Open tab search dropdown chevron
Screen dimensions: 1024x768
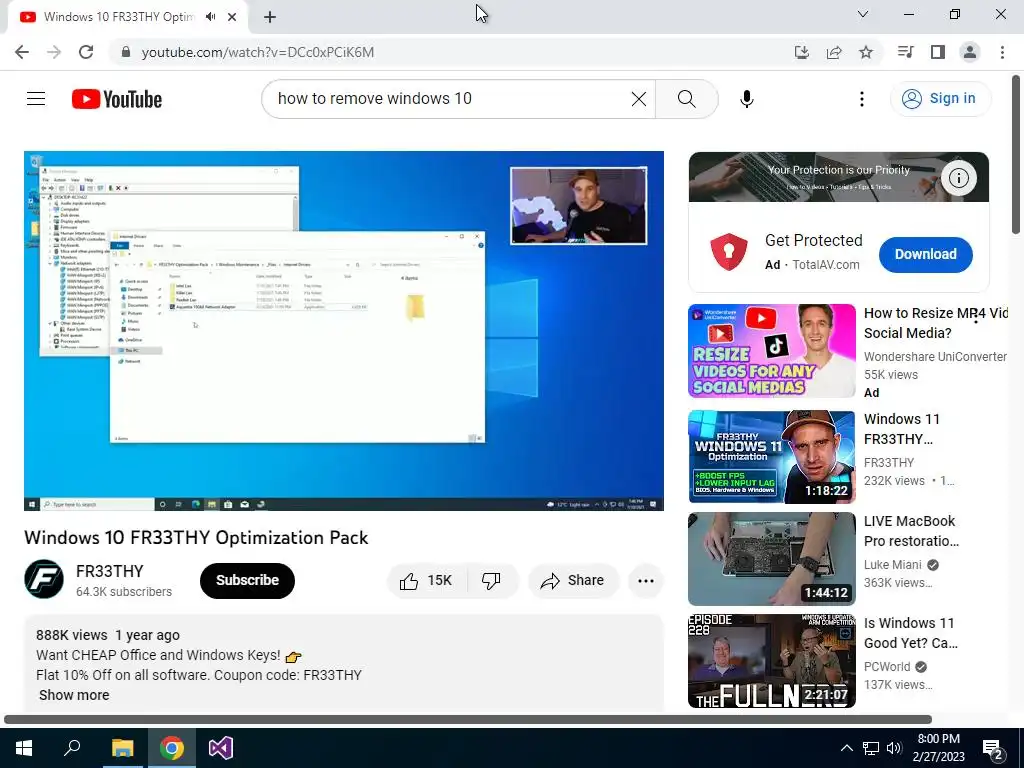coord(863,14)
